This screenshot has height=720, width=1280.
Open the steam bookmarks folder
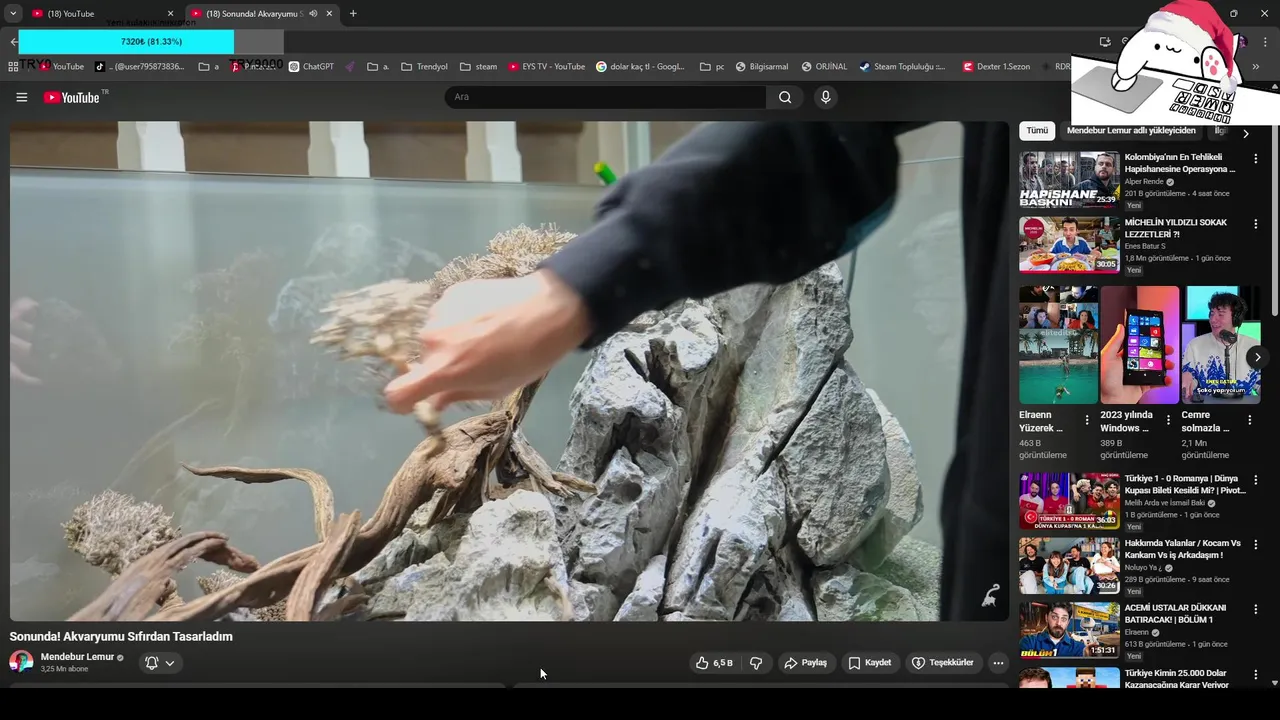[x=478, y=67]
